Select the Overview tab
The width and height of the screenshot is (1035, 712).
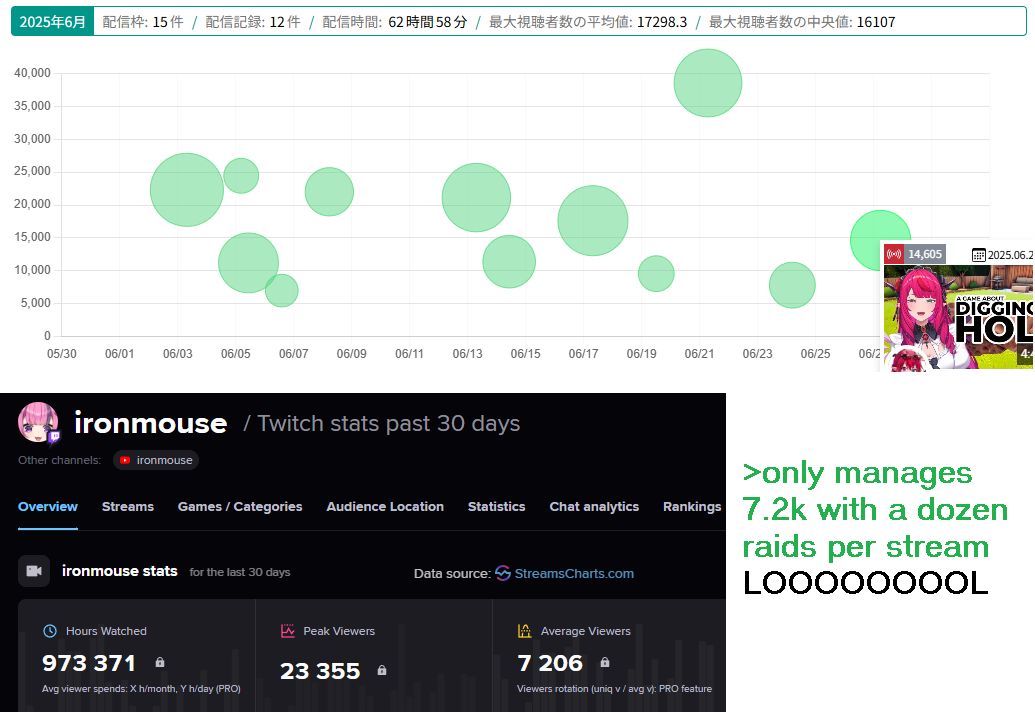[x=48, y=506]
